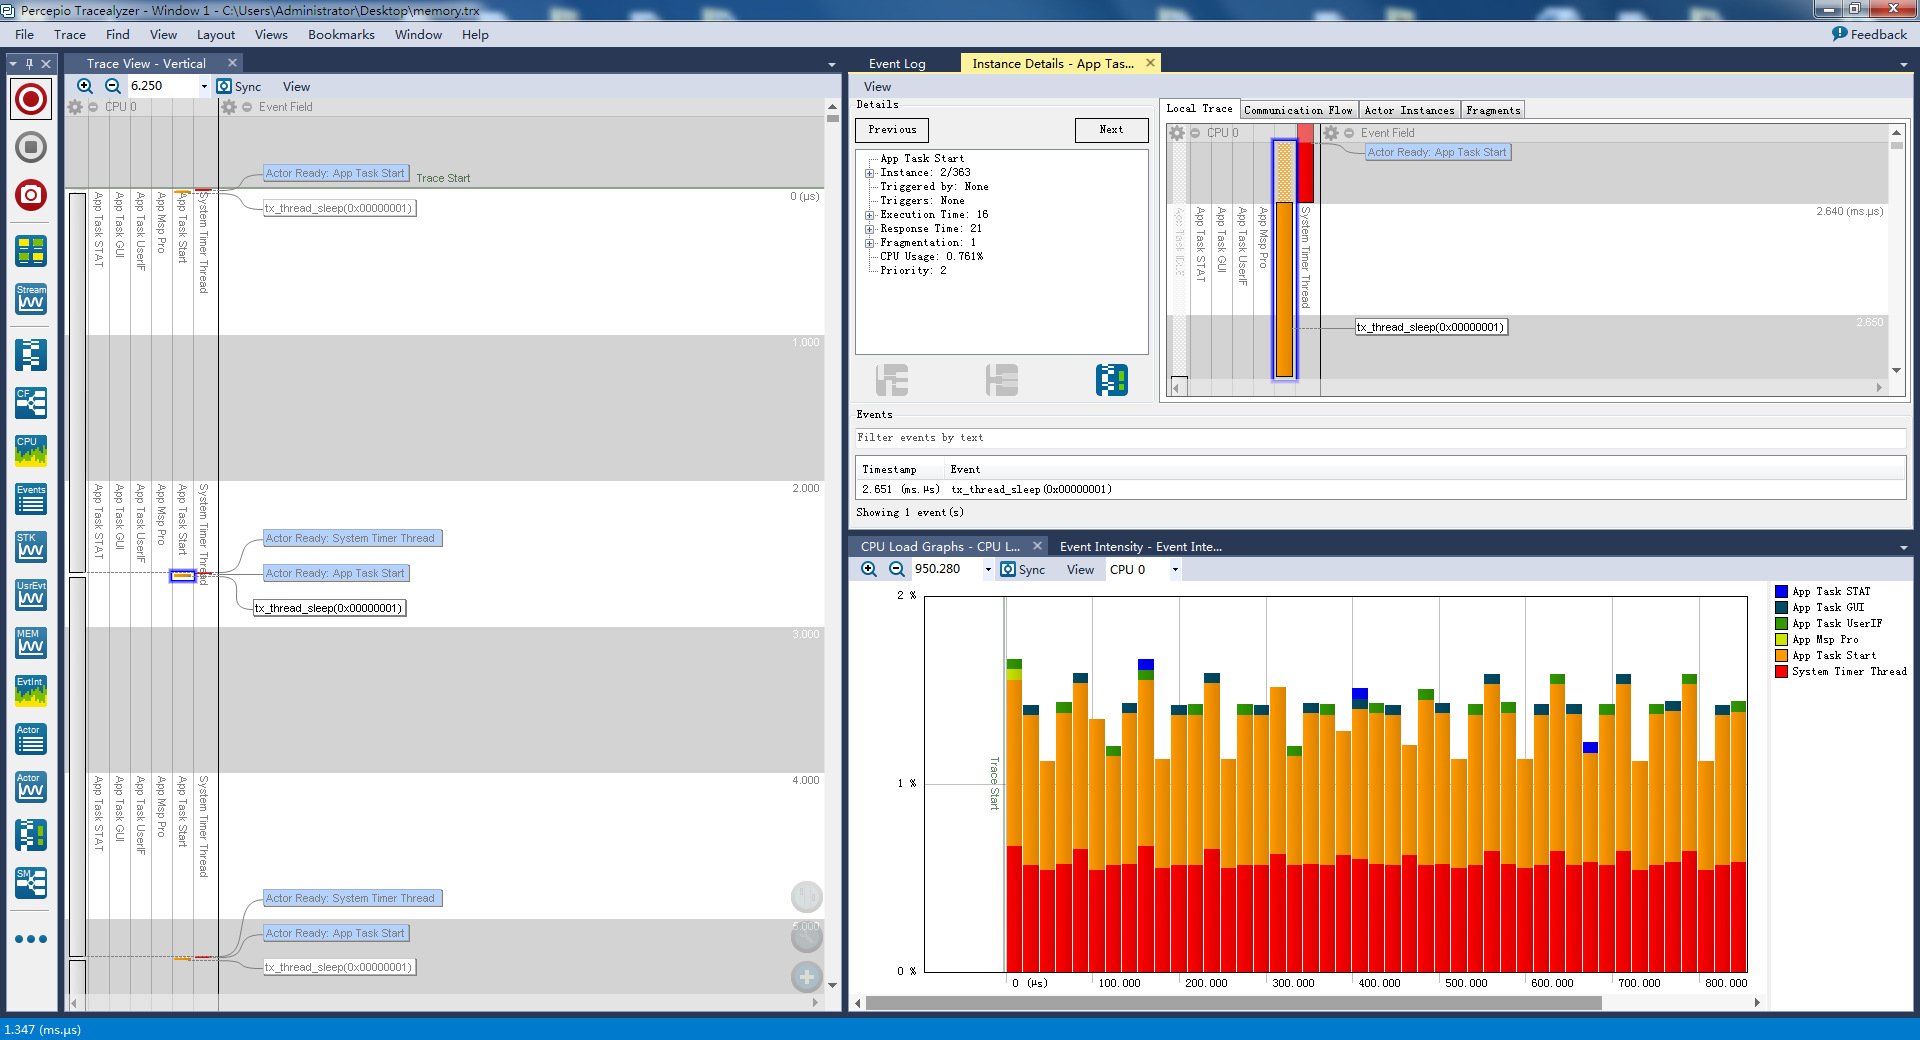Collapse the CPU 0 column in Trace View
1920x1040 pixels.
pyautogui.click(x=93, y=107)
